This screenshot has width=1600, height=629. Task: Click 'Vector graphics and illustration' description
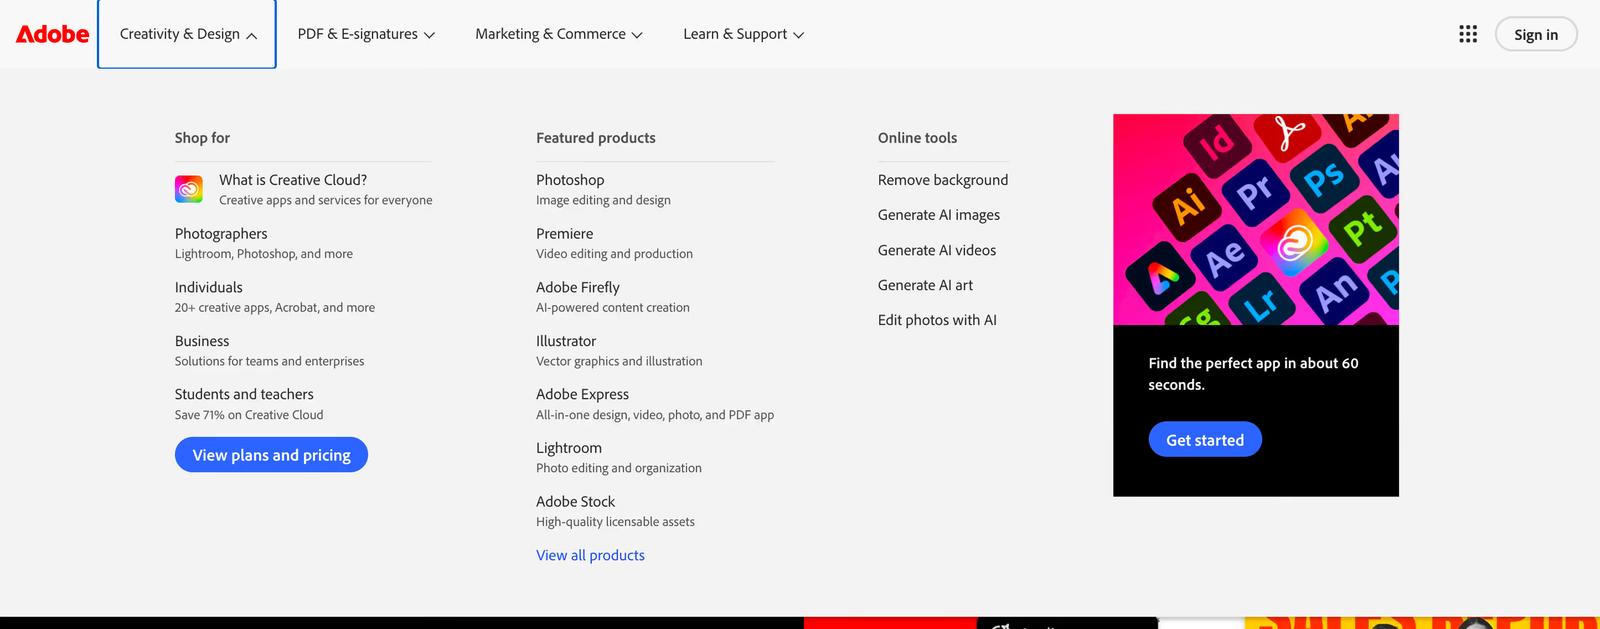619,361
